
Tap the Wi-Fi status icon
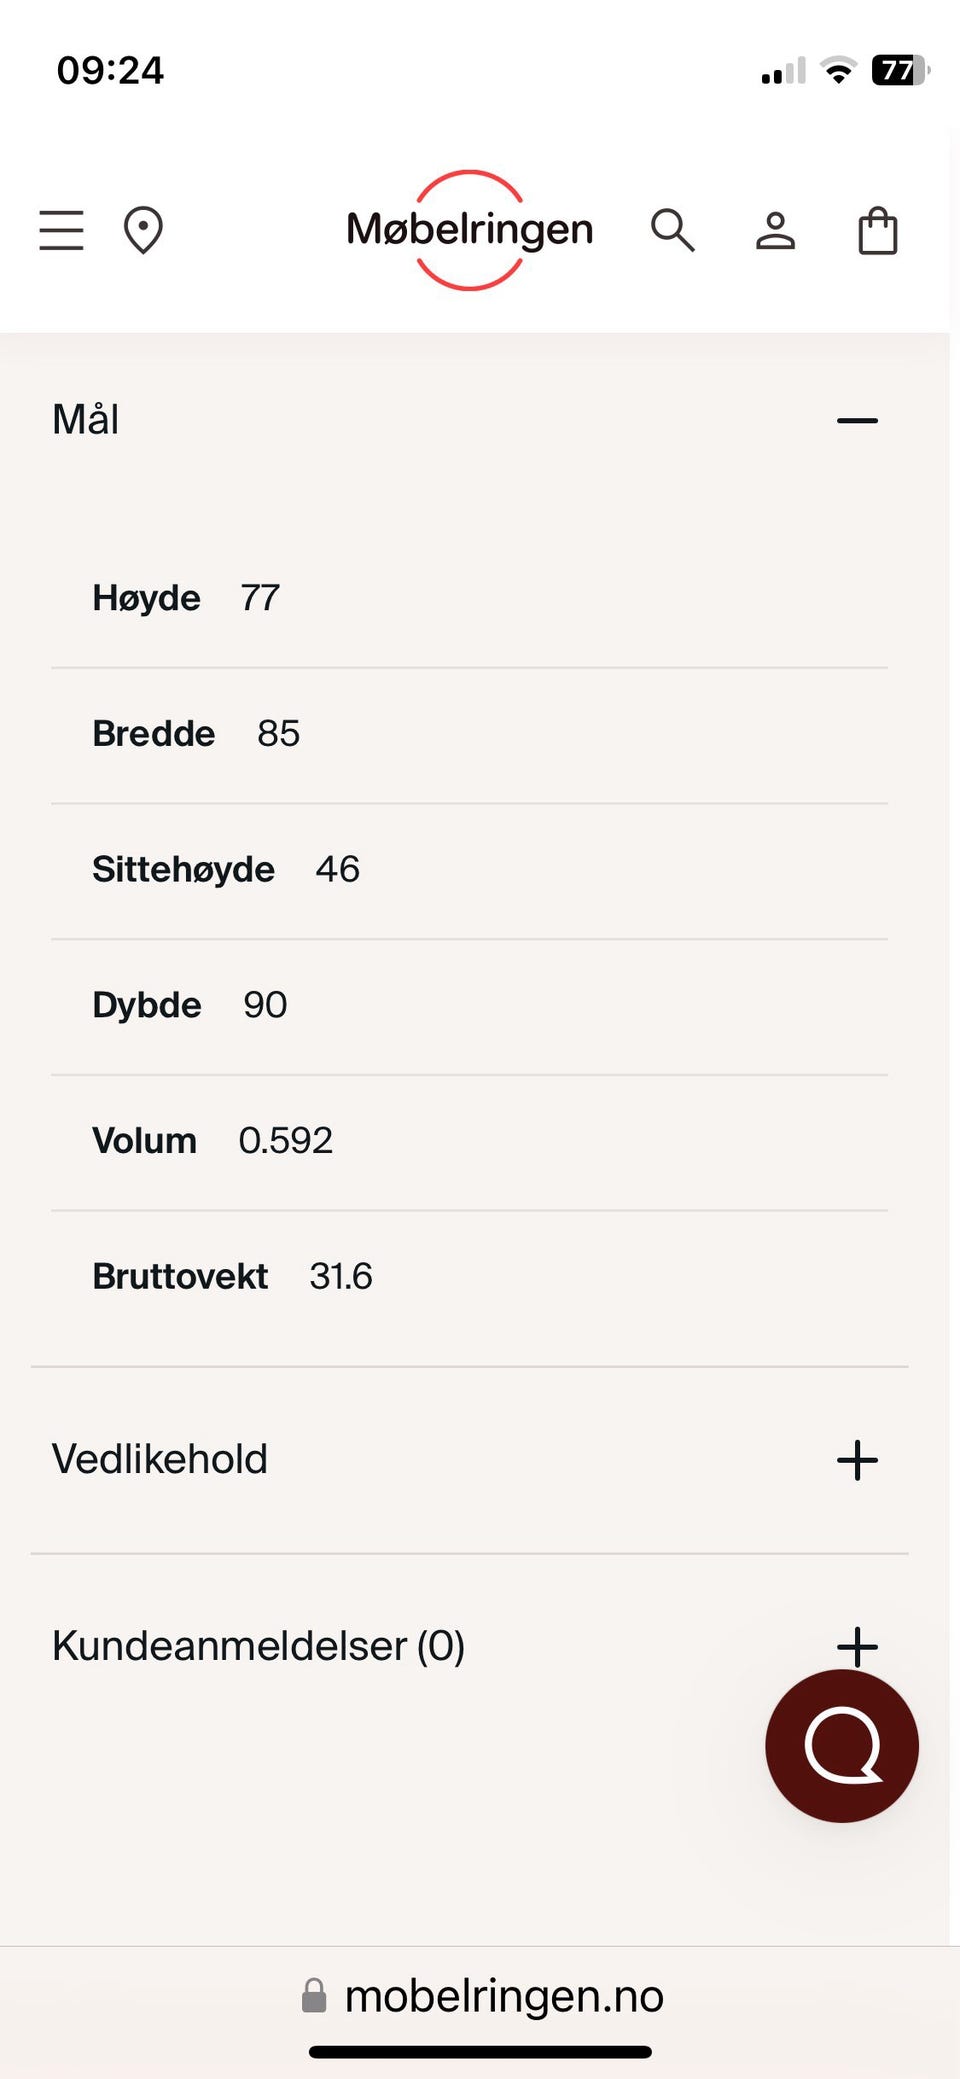838,70
